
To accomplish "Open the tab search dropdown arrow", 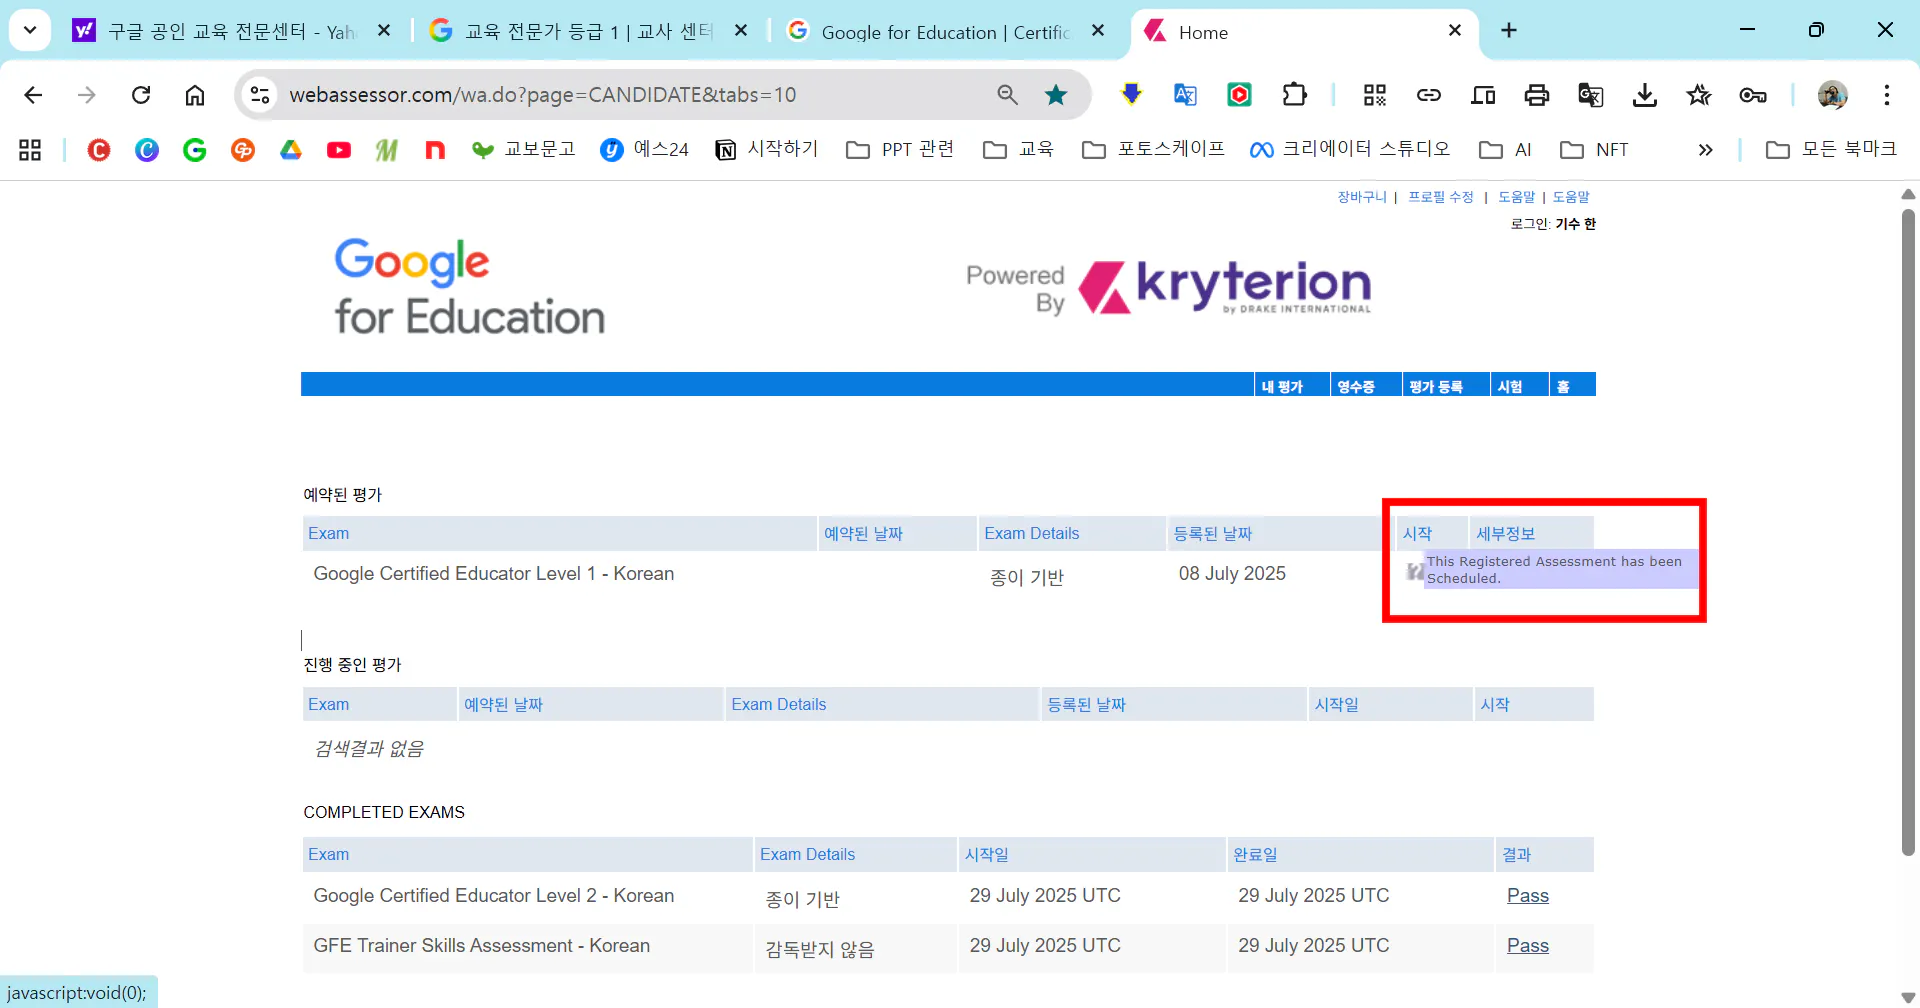I will (29, 30).
